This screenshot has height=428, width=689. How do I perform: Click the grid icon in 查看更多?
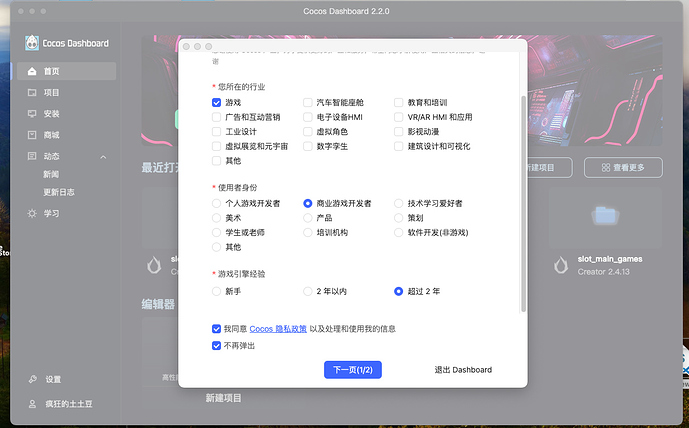pos(606,167)
